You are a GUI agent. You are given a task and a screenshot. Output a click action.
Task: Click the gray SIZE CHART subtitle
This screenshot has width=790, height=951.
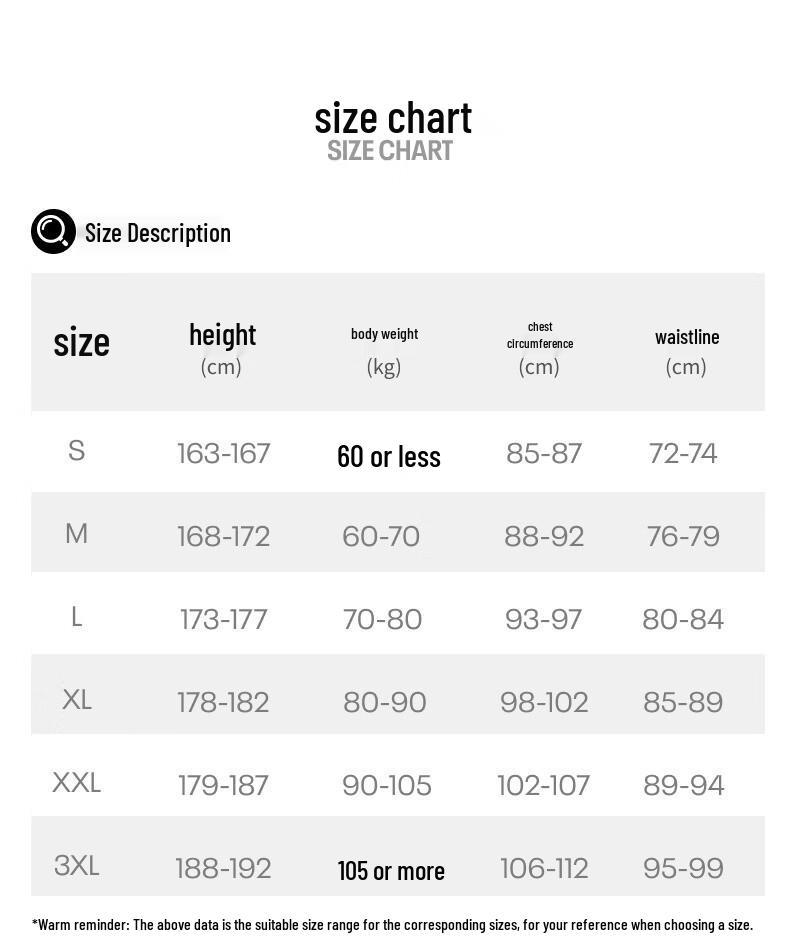pyautogui.click(x=390, y=151)
